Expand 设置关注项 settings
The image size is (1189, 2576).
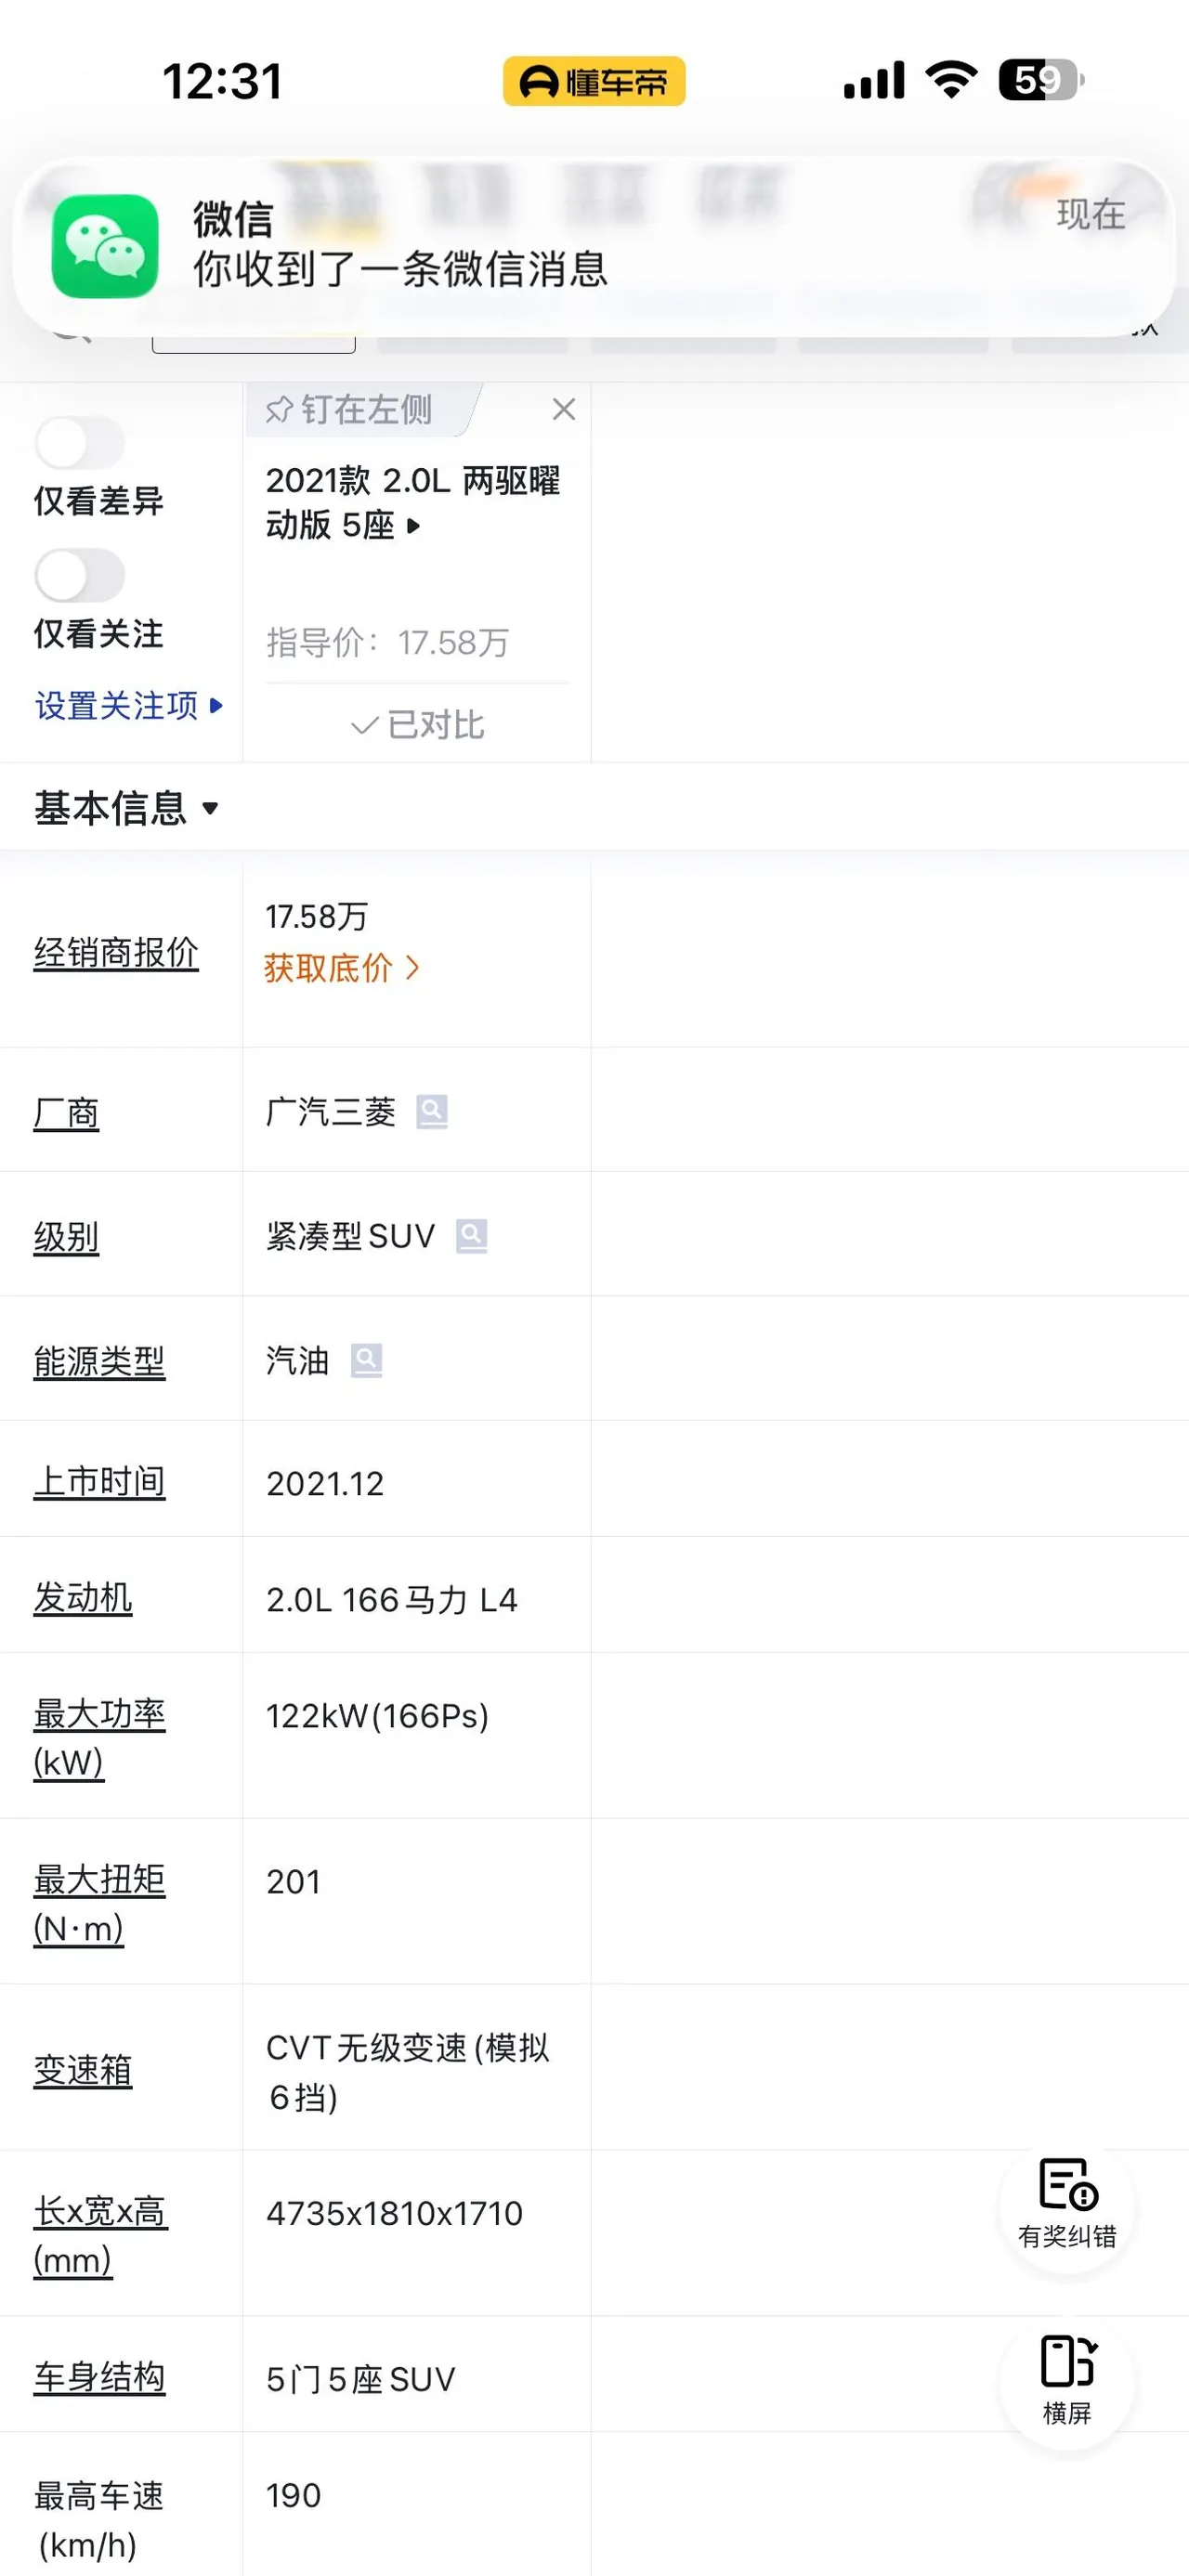pos(128,705)
